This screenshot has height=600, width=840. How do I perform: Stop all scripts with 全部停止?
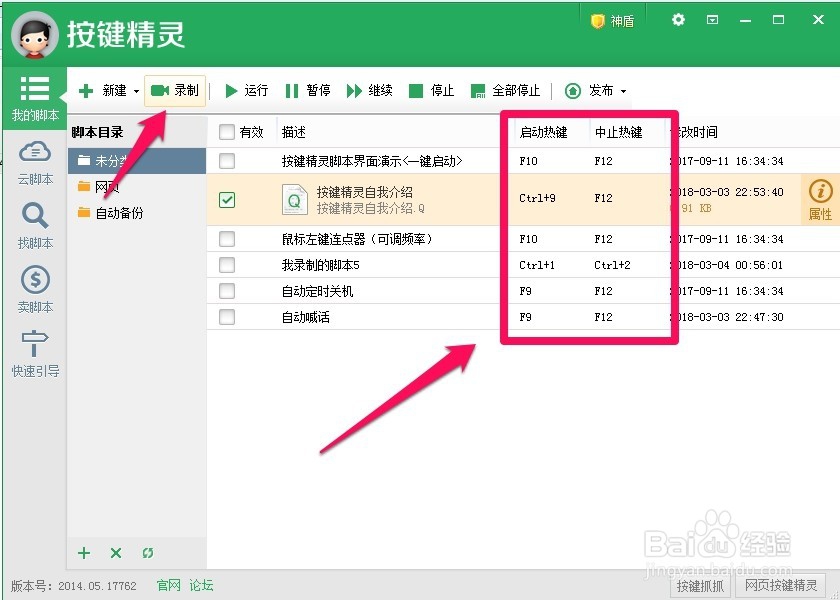click(505, 91)
